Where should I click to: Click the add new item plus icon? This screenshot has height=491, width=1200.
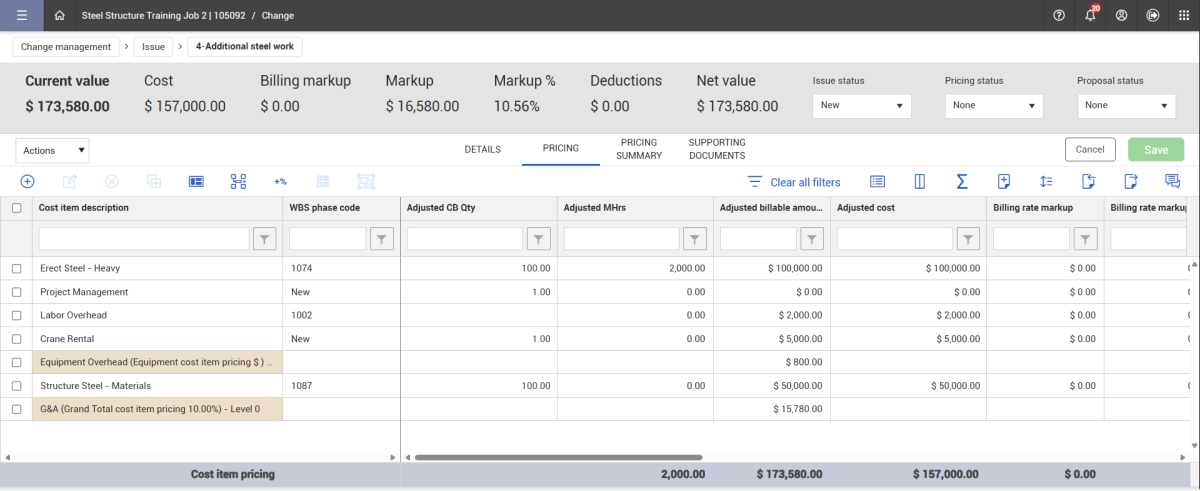click(x=28, y=181)
